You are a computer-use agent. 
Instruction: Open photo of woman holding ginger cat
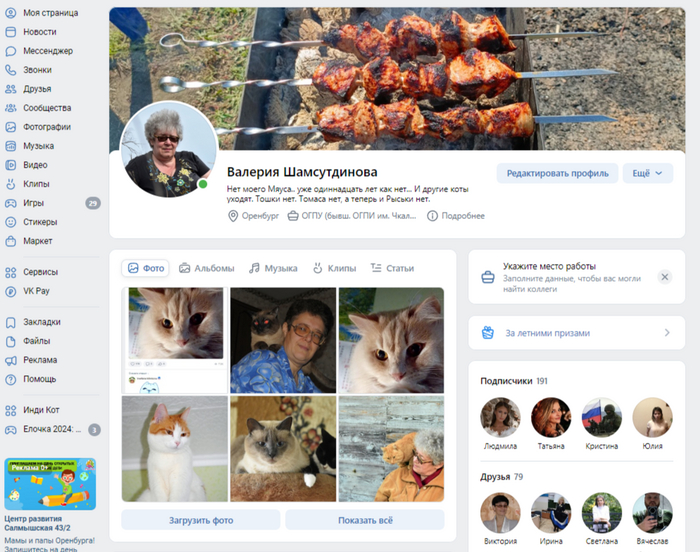[392, 449]
